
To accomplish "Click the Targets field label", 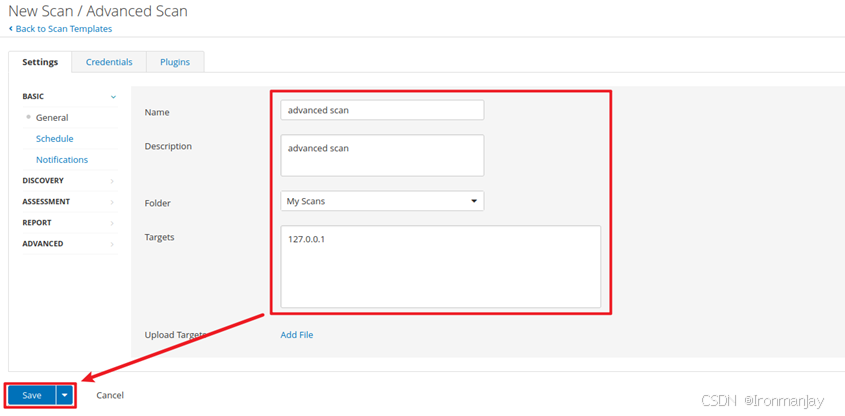I will tap(160, 237).
